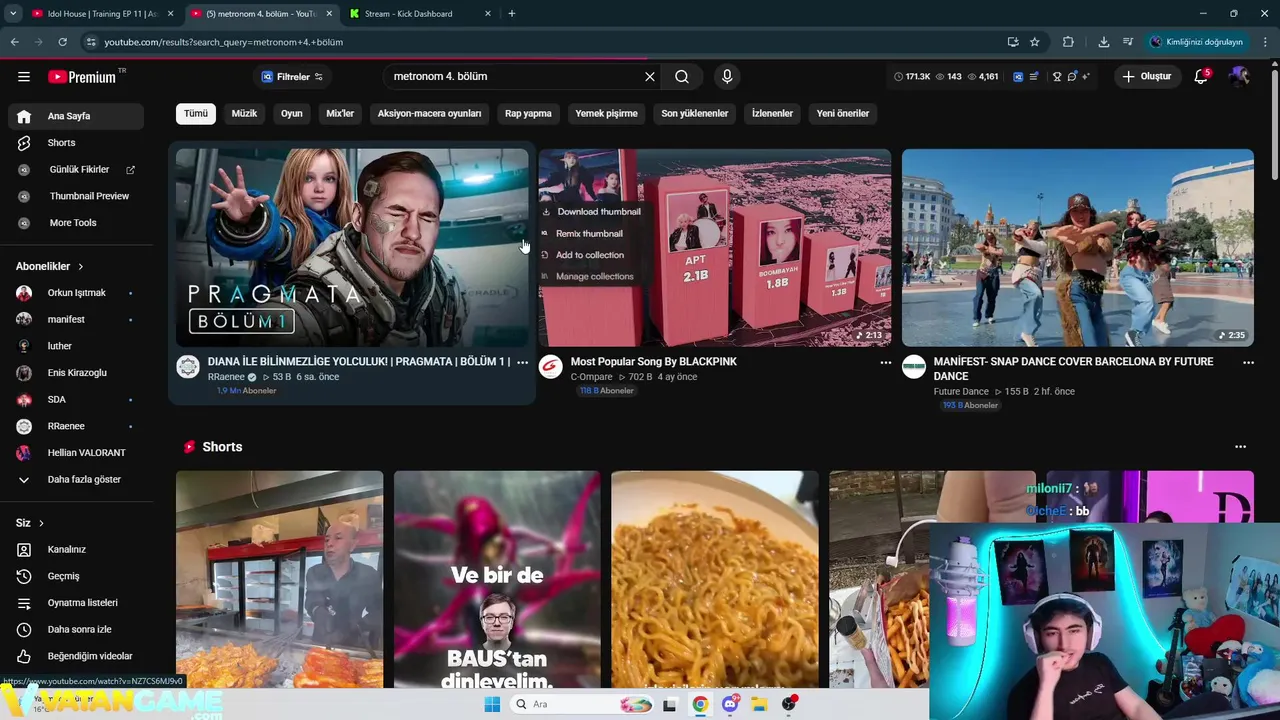Select the Oyun filter chip

tap(292, 114)
